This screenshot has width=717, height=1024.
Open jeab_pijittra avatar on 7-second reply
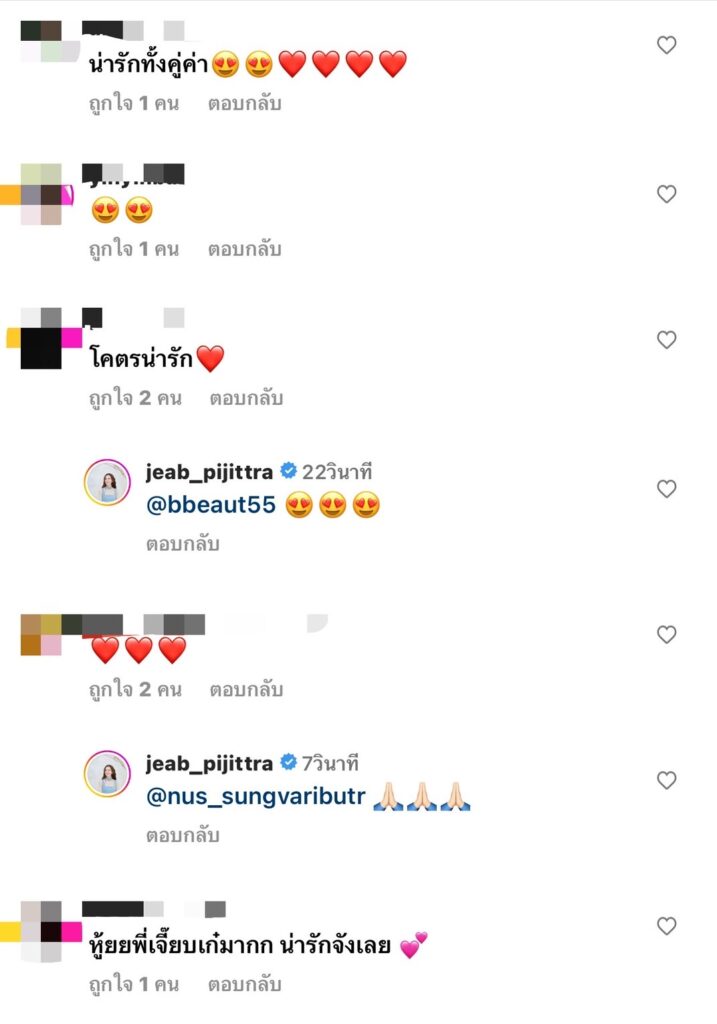[108, 774]
